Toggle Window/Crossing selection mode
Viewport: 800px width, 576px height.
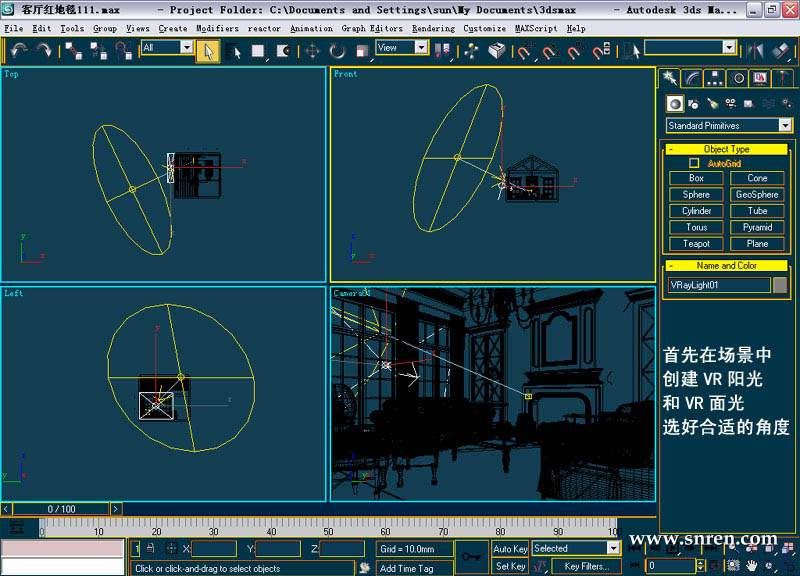click(283, 51)
